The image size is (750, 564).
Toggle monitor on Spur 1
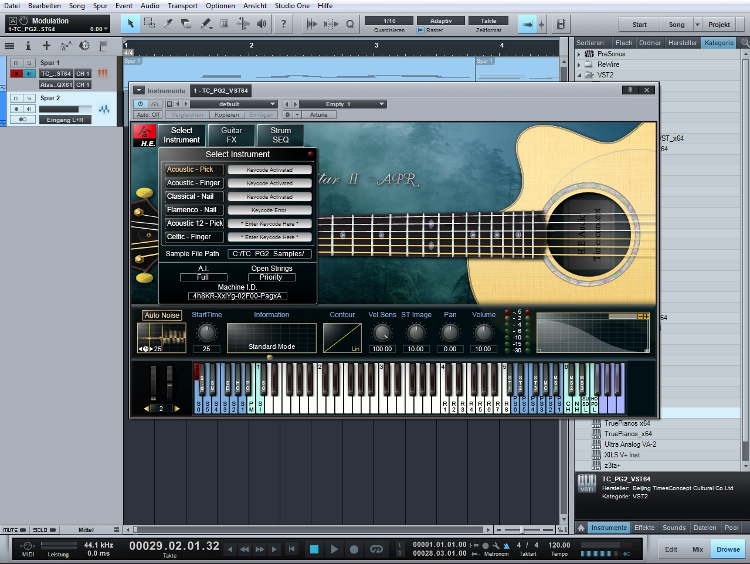[x=29, y=74]
